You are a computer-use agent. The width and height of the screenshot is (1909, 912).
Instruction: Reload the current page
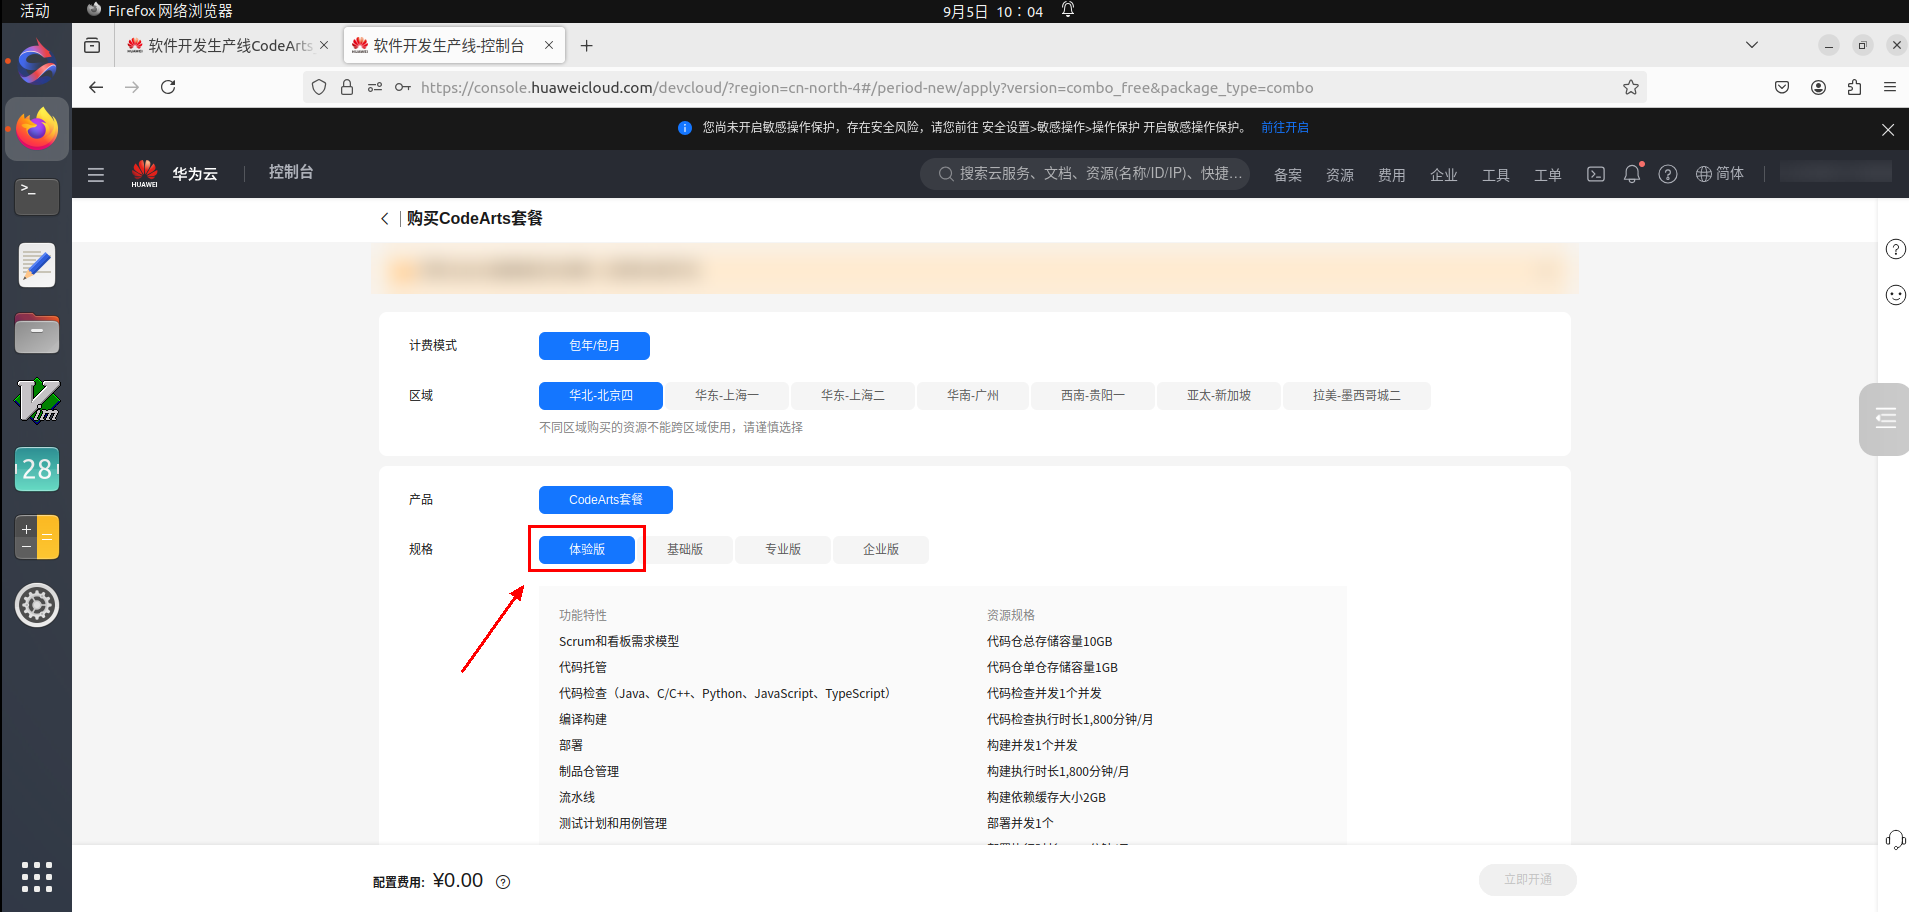coord(168,87)
